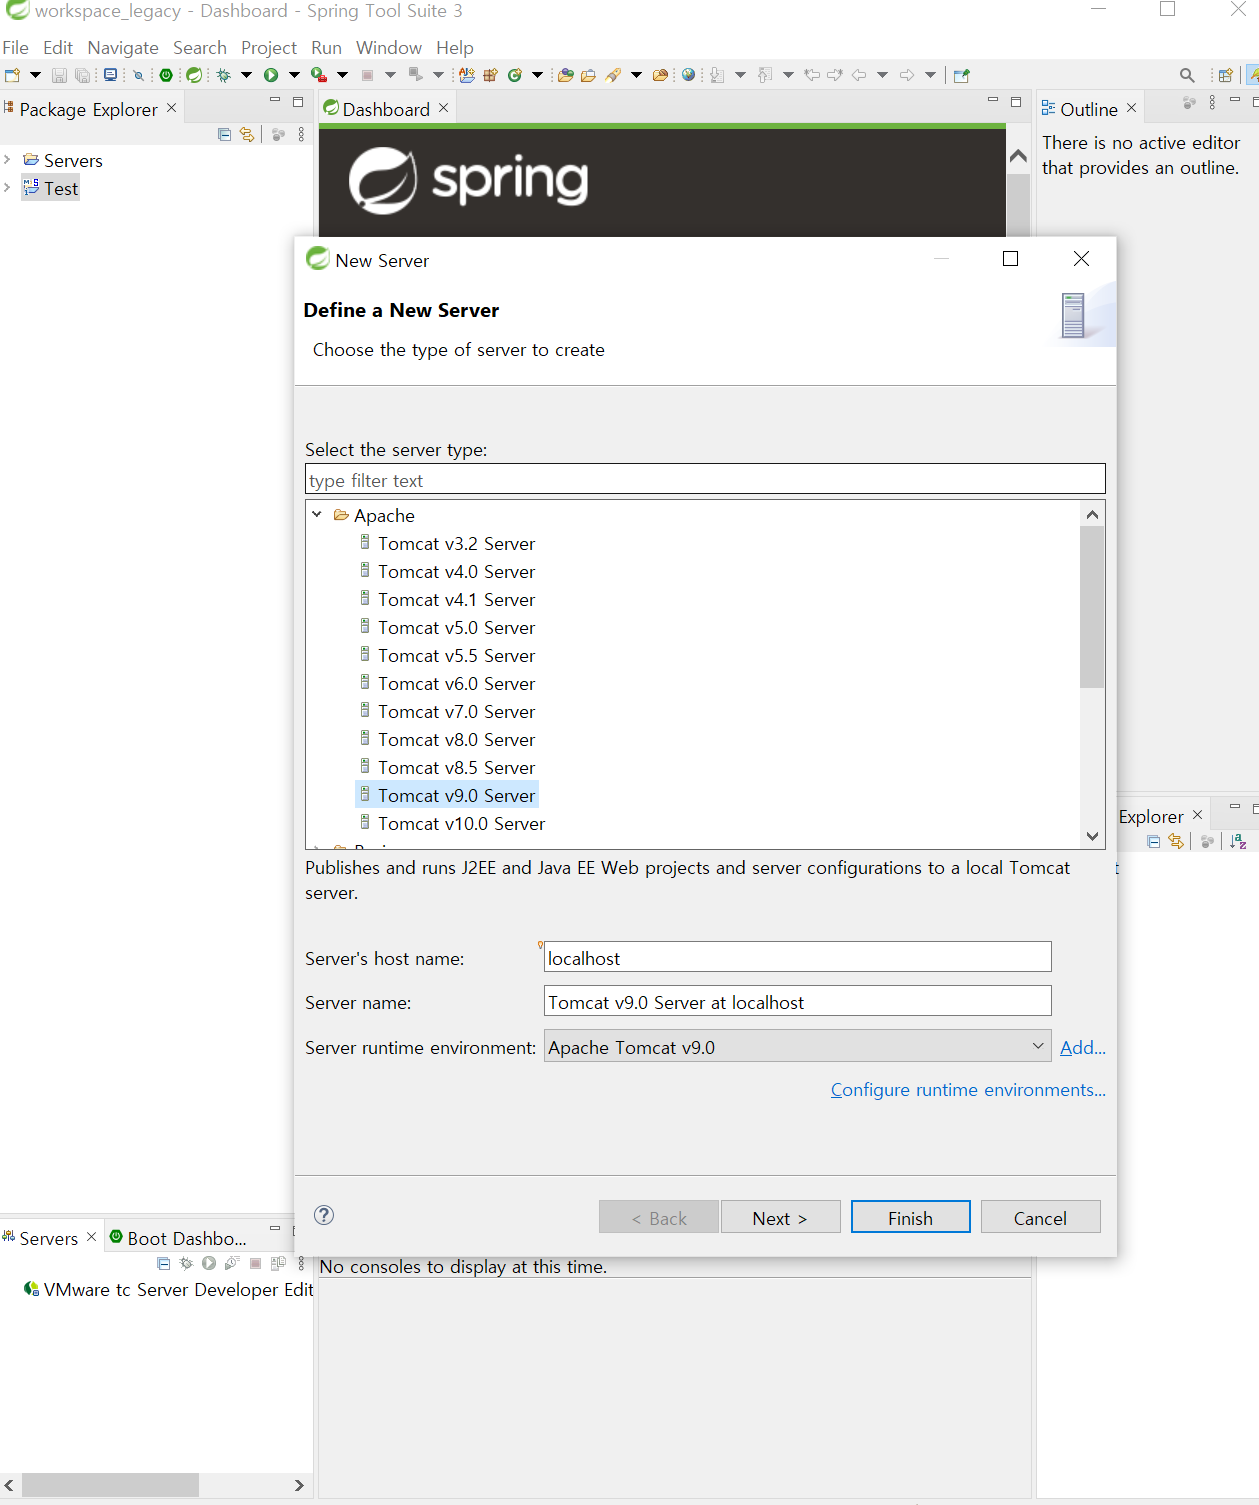Open the Server runtime environment dropdown

coord(1038,1046)
